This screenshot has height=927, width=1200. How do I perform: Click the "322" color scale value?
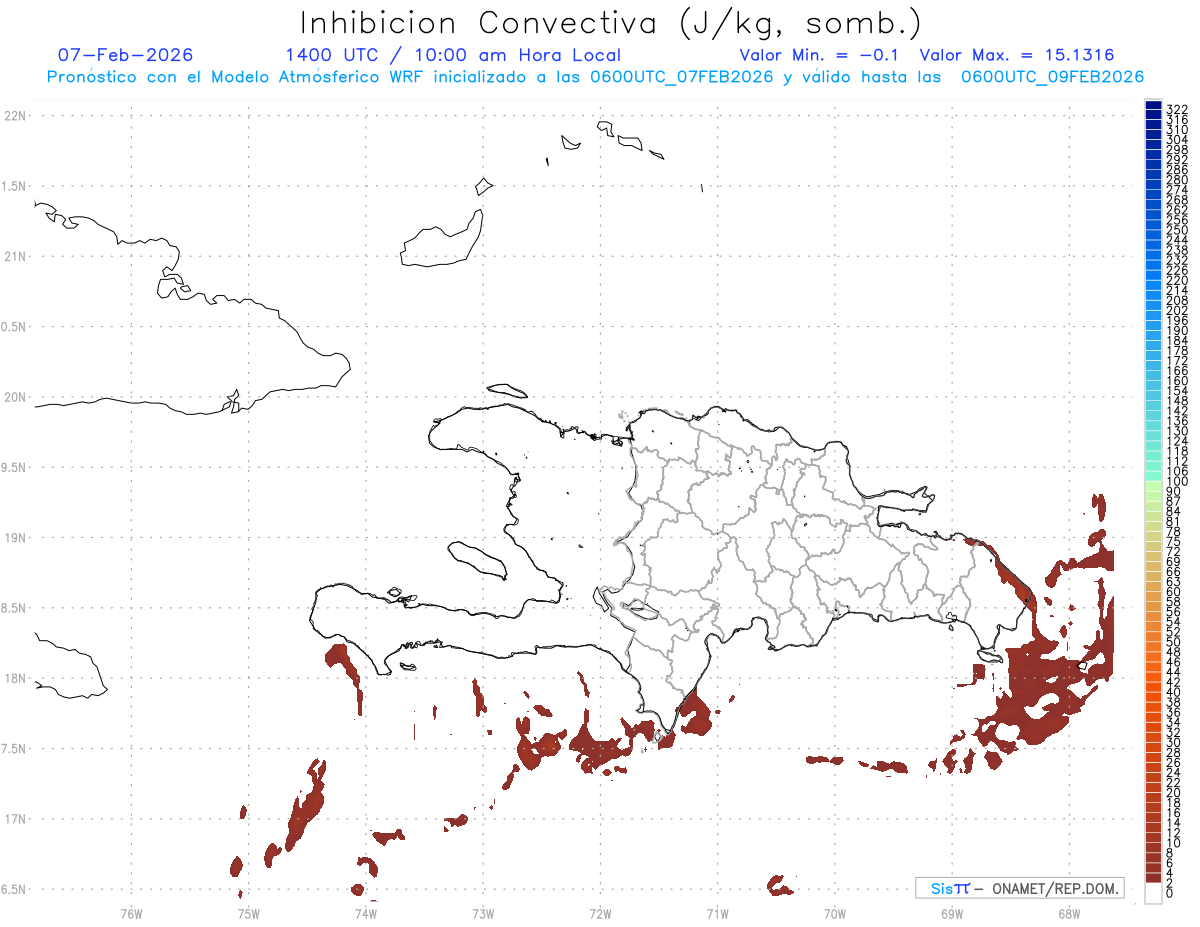[x=1177, y=108]
